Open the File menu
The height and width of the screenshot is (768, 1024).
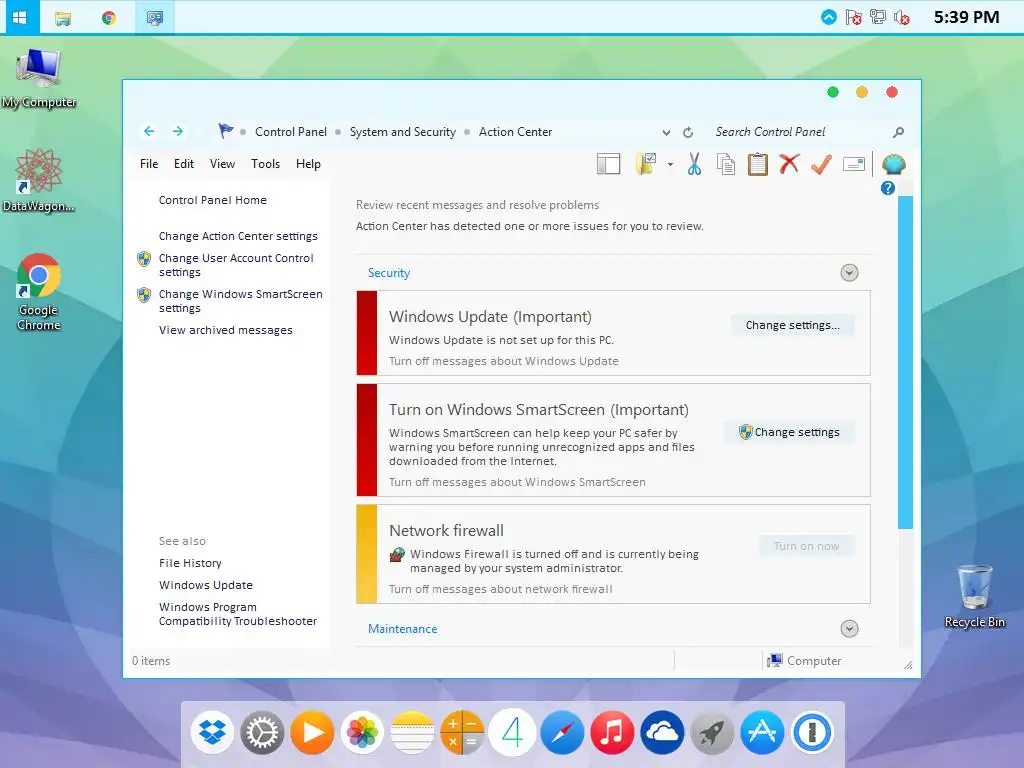tap(149, 164)
